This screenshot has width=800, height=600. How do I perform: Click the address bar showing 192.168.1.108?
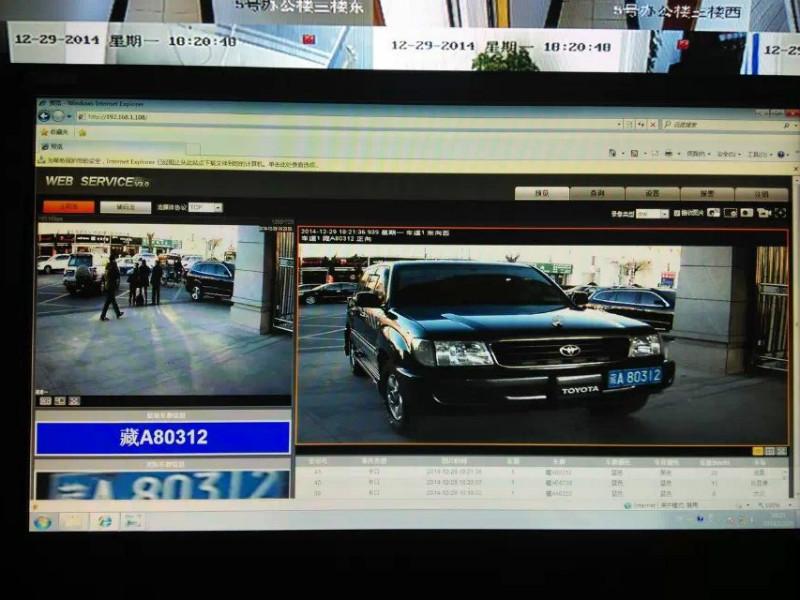pos(347,118)
